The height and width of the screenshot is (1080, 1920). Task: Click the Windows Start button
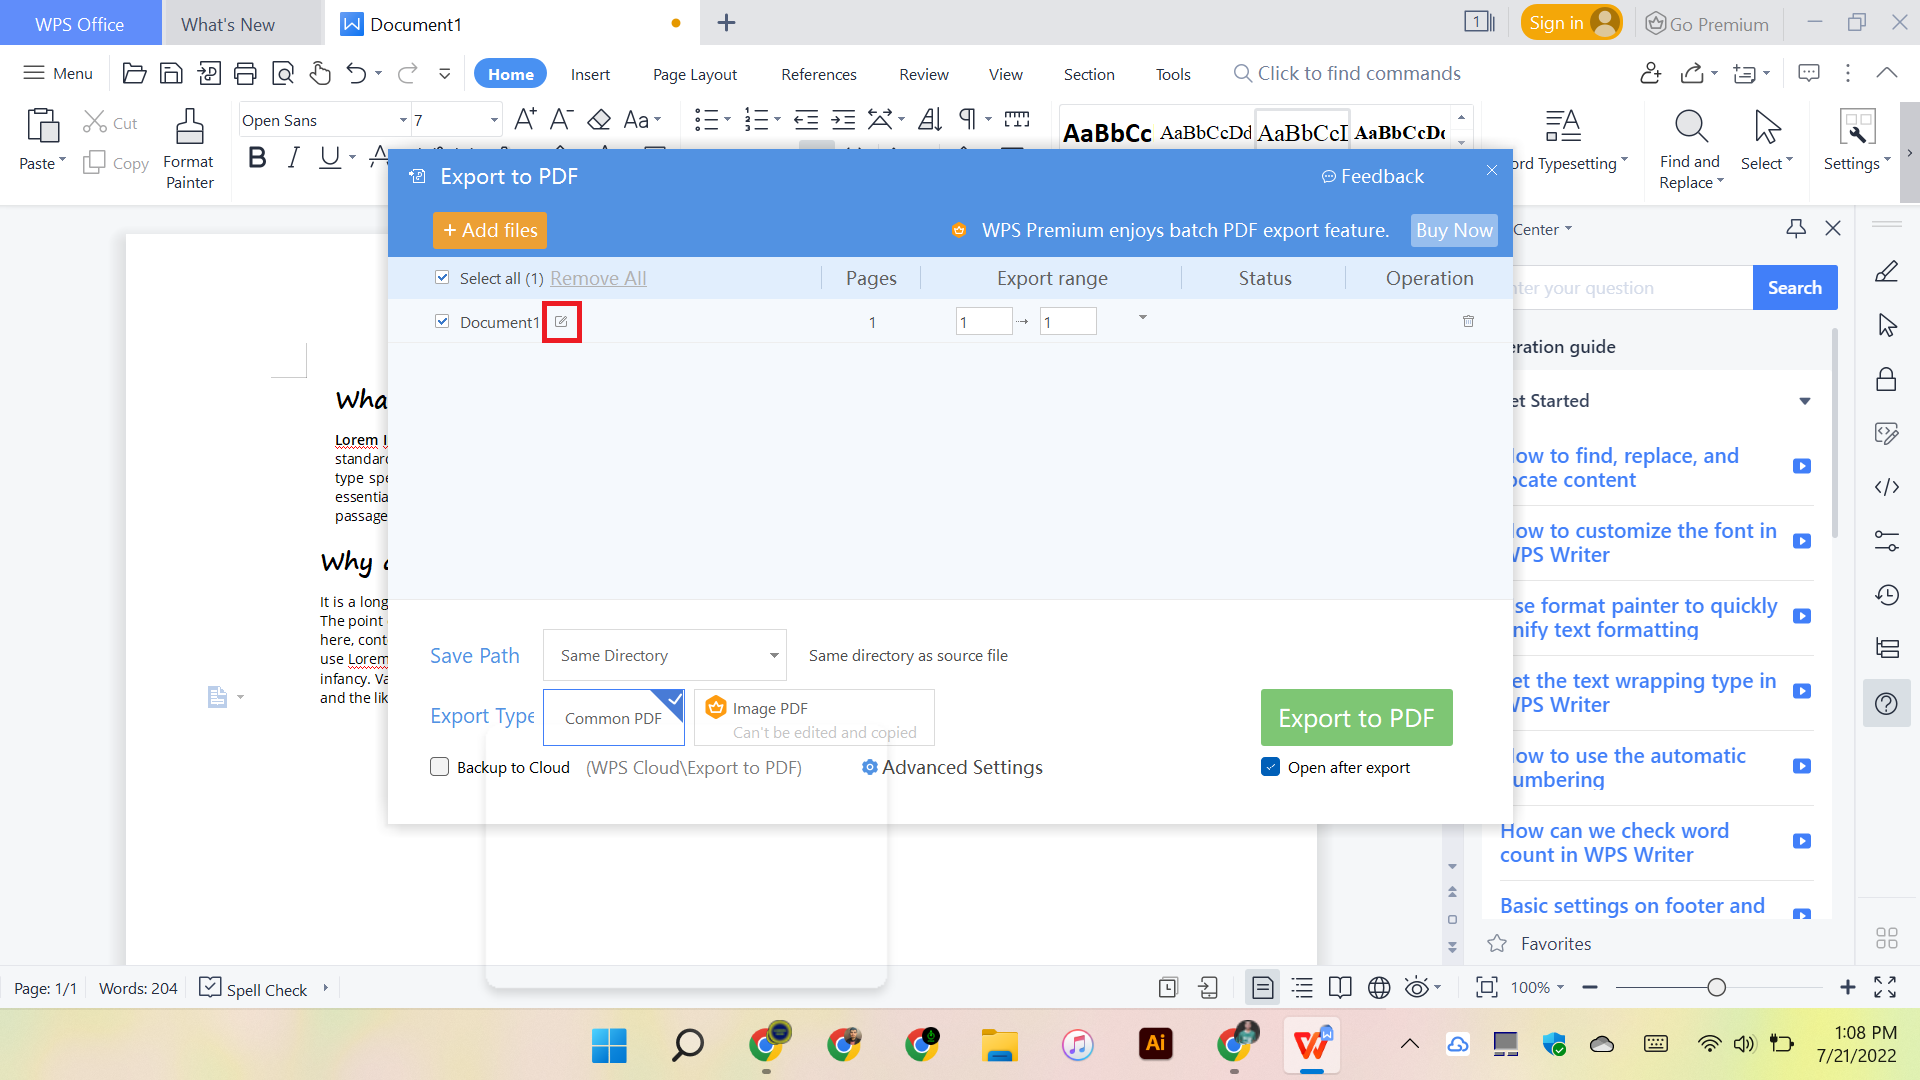(x=609, y=1045)
